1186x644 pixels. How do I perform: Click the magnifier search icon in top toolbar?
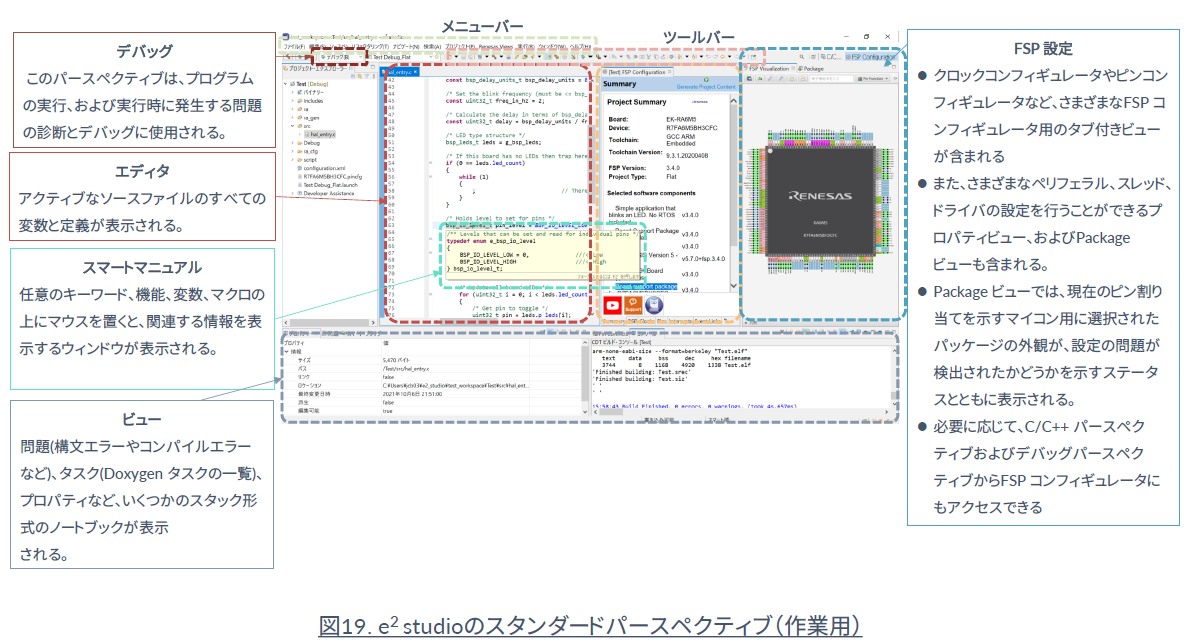[x=801, y=57]
